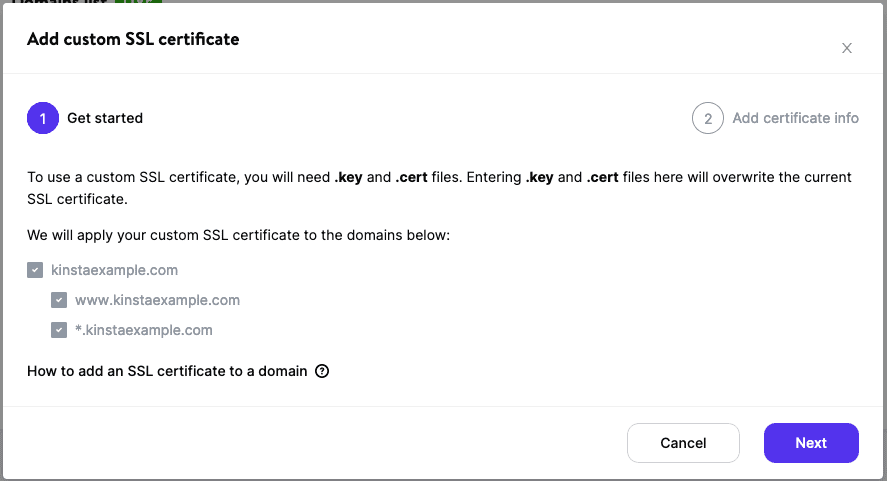Viewport: 887px width, 481px height.
Task: Toggle the *.kinstaexample.com checkbox
Action: coord(59,330)
